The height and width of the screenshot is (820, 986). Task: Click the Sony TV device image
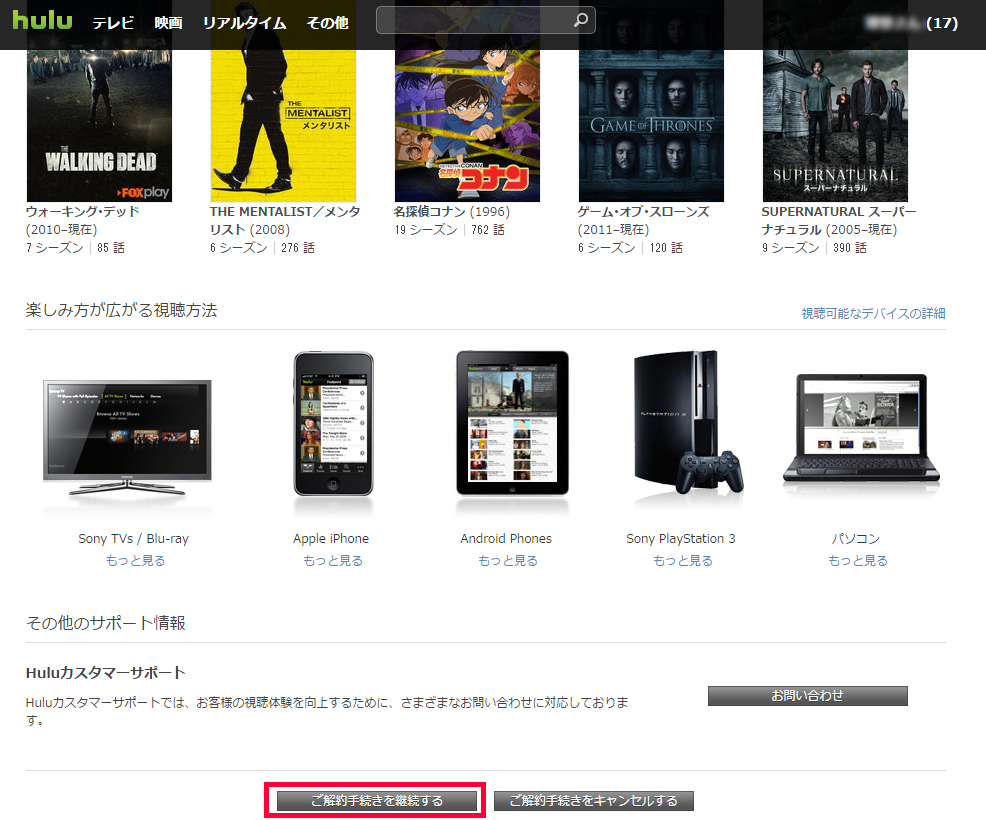point(127,436)
